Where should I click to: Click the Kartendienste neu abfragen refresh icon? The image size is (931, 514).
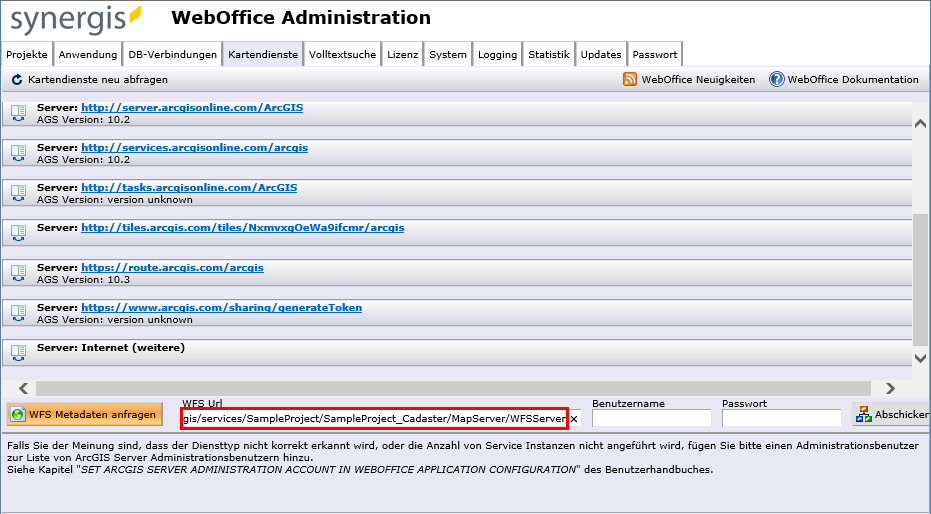17,80
